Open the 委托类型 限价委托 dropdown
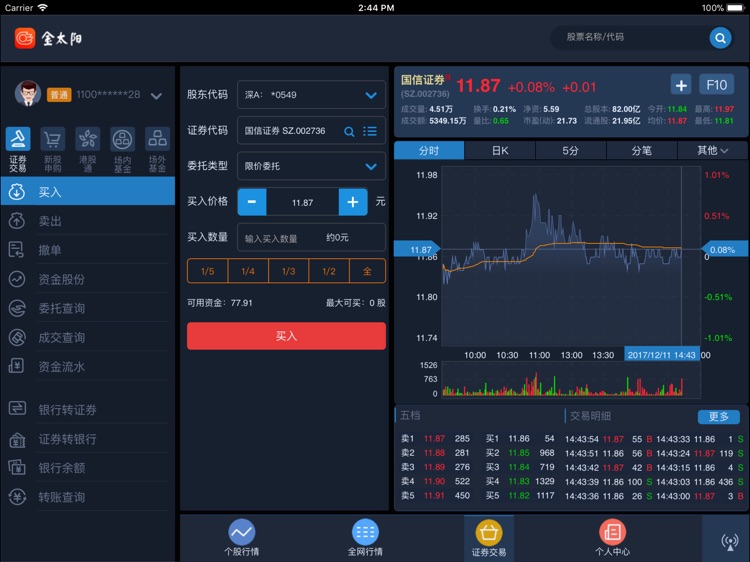Screen dimensions: 750x562 (x=311, y=166)
